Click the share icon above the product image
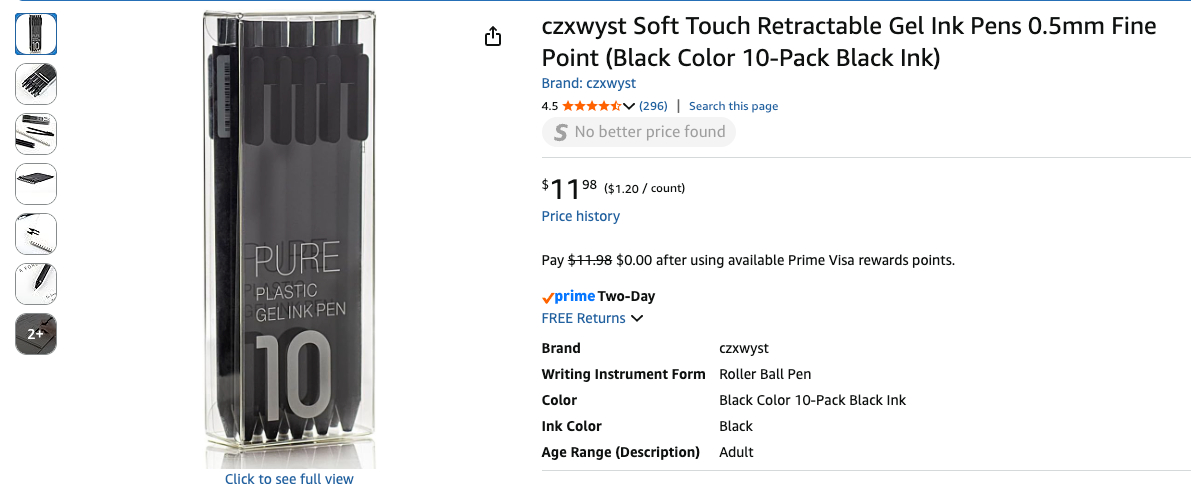 [492, 37]
